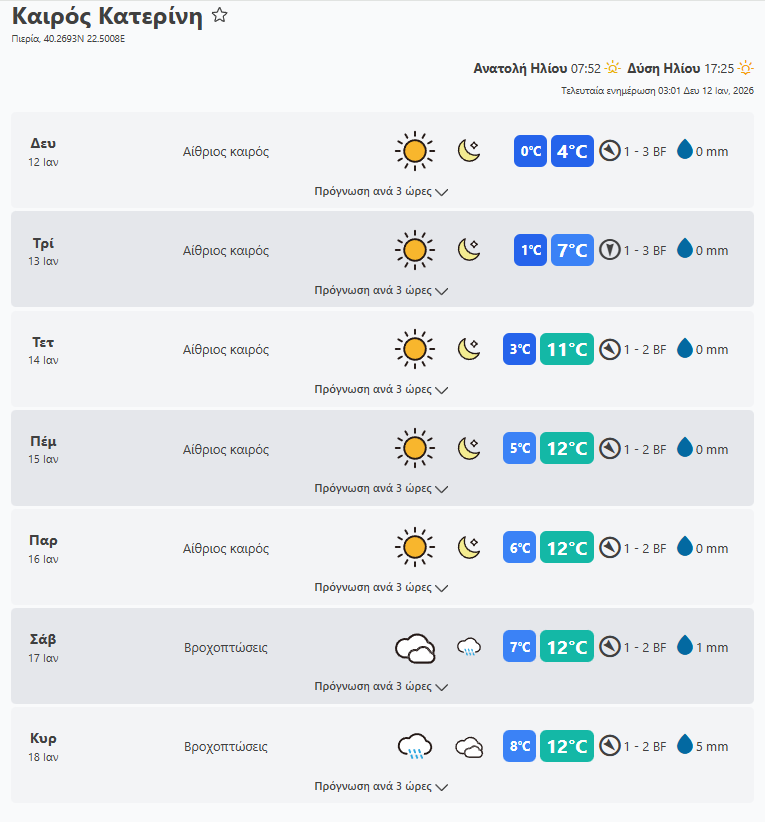This screenshot has width=765, height=822.
Task: Click the 11°C green temperature badge on Wednesday
Action: 566,349
